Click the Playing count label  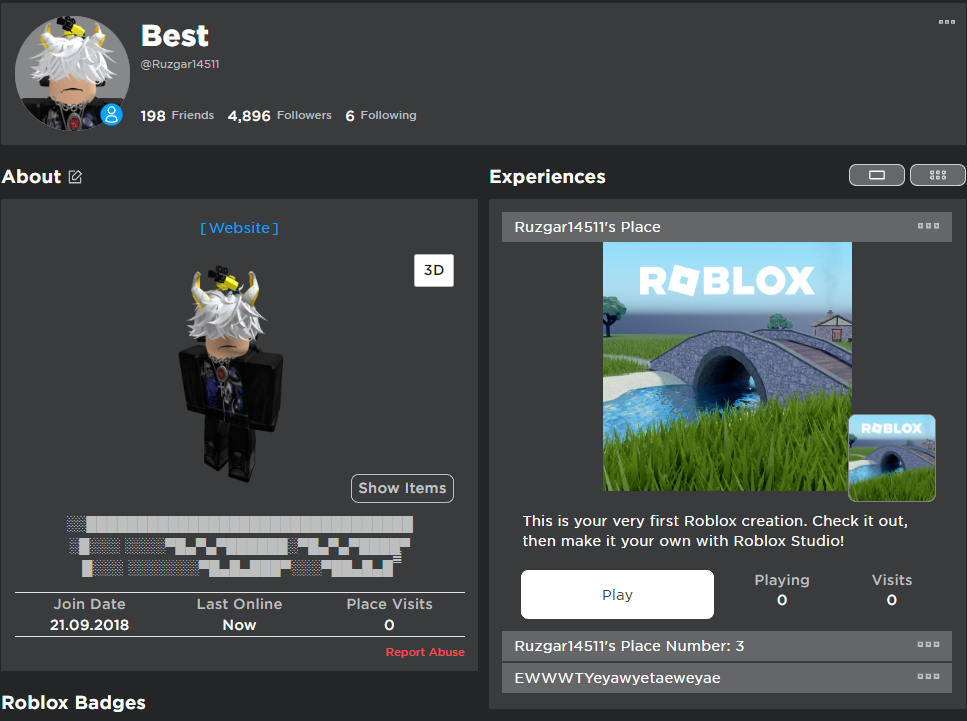[782, 580]
